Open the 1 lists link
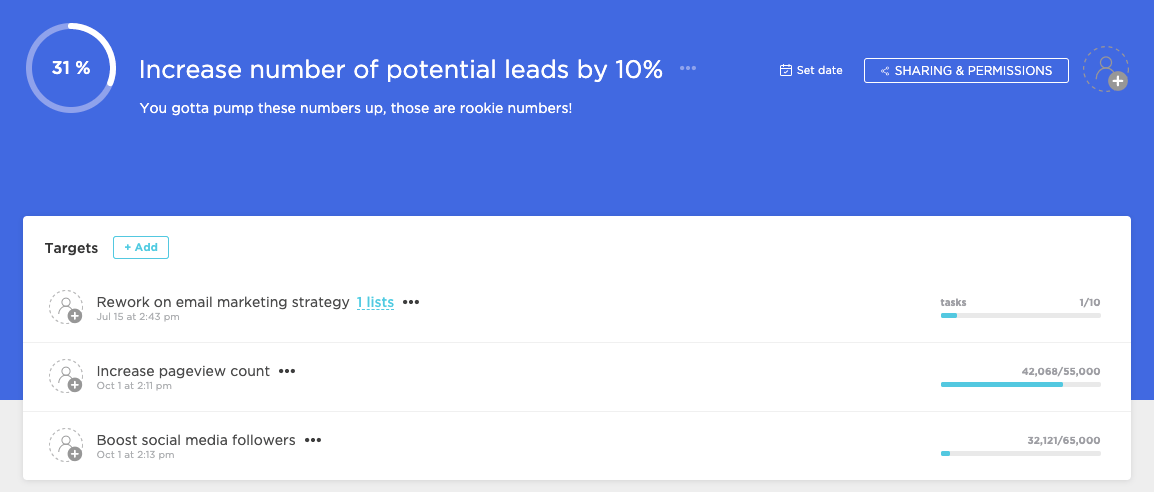This screenshot has height=492, width=1154. tap(375, 302)
